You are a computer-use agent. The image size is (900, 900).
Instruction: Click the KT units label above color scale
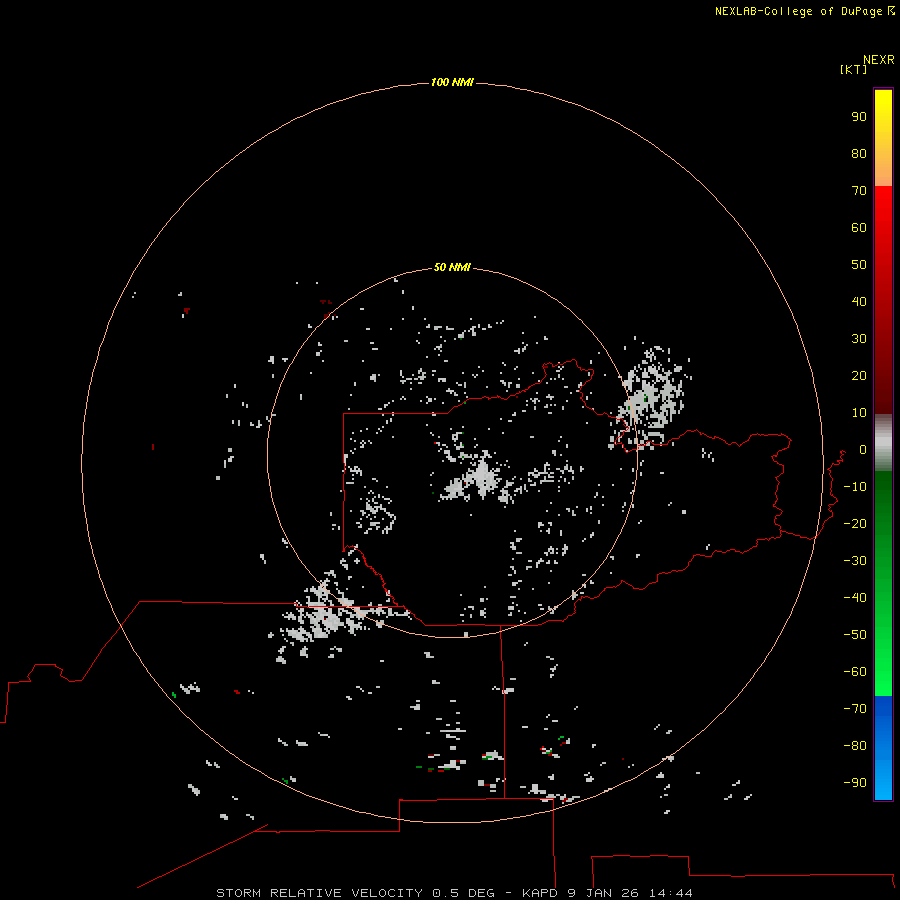click(x=854, y=69)
